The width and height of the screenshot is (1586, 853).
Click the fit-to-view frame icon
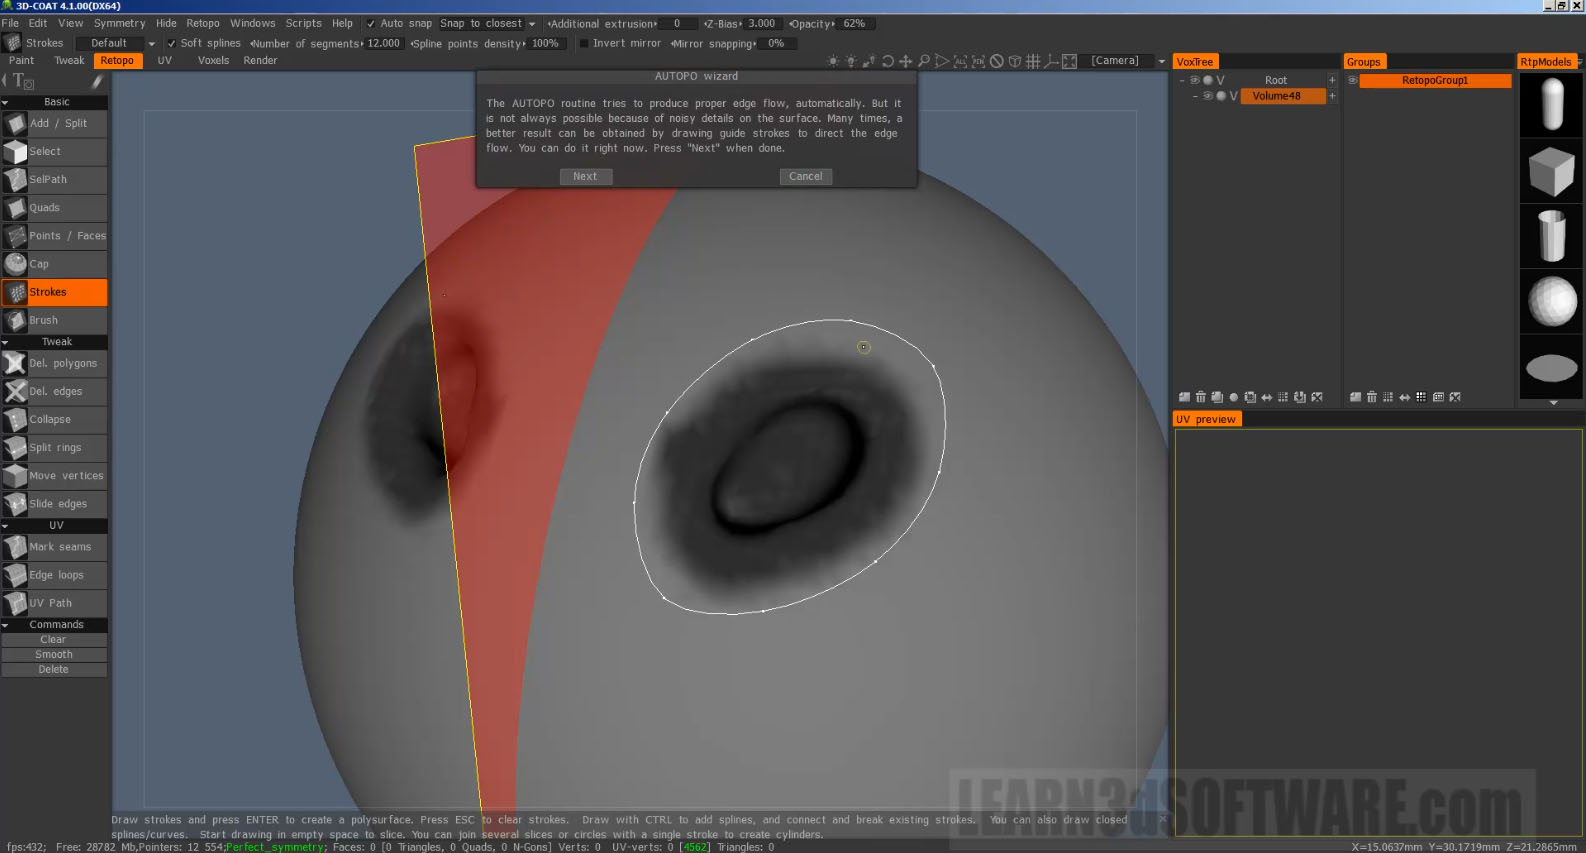point(1069,61)
